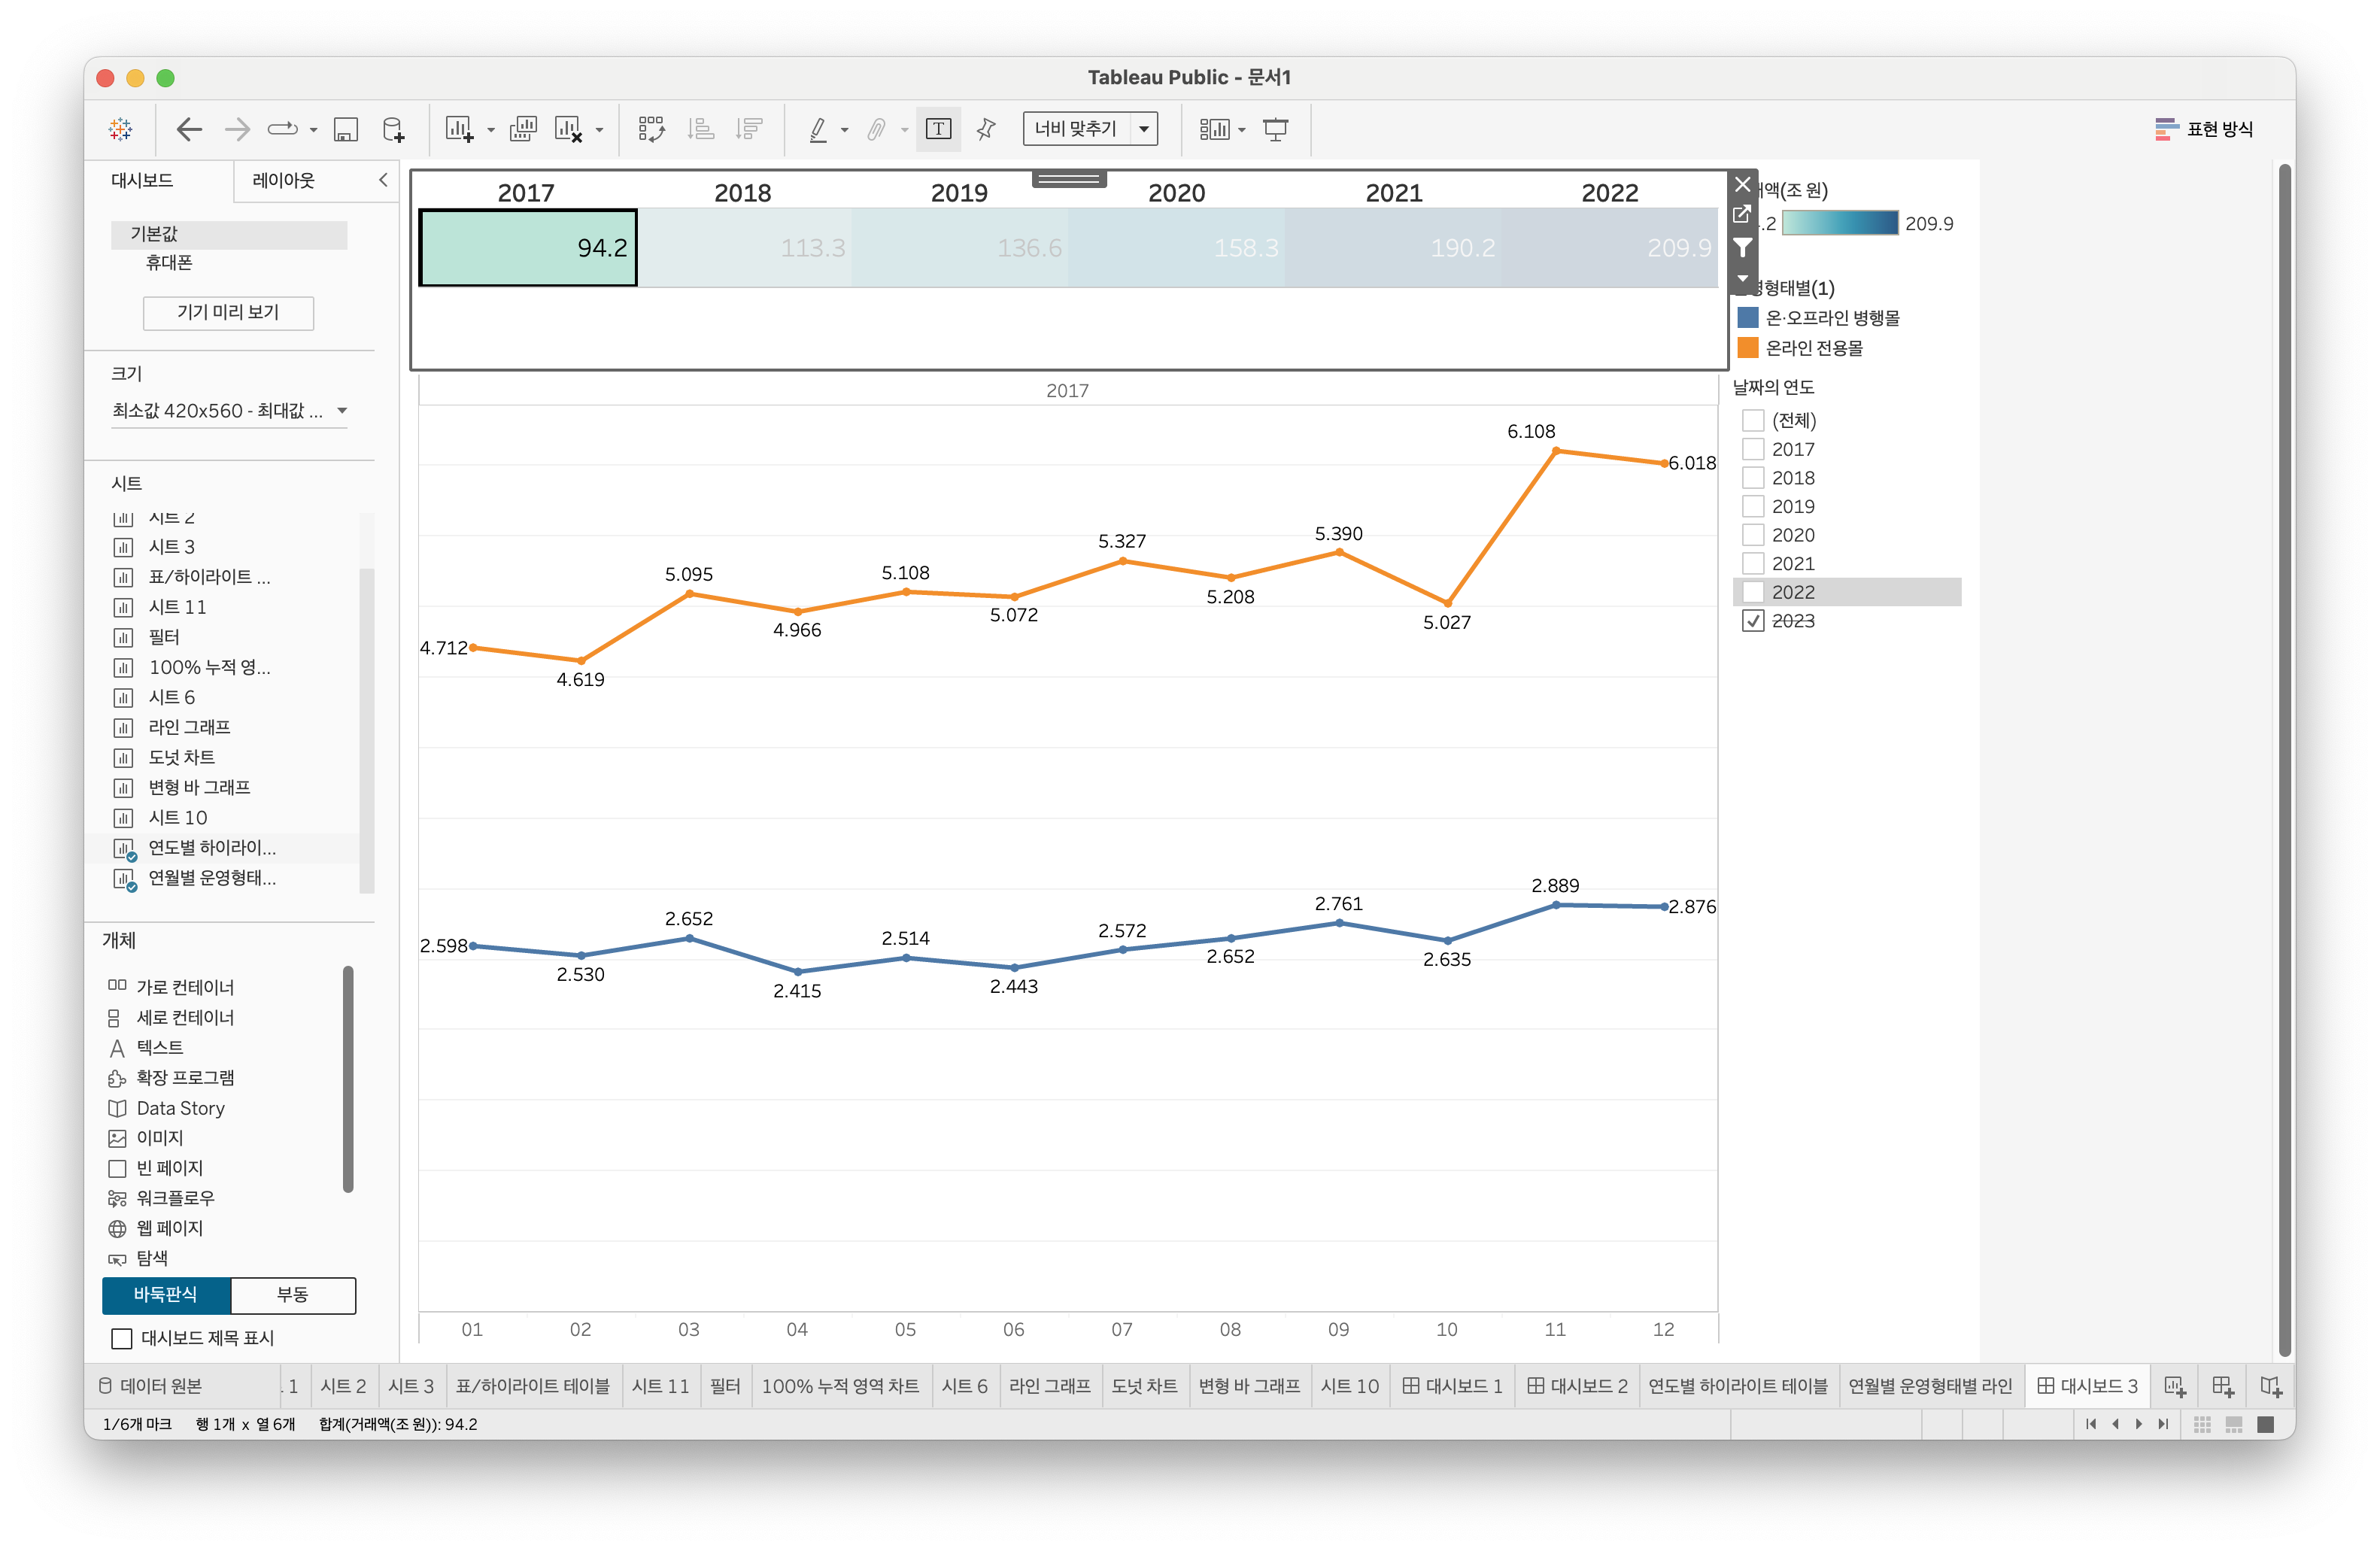The image size is (2380, 1551).
Task: Collapse the side pane with the chevron
Action: (383, 180)
